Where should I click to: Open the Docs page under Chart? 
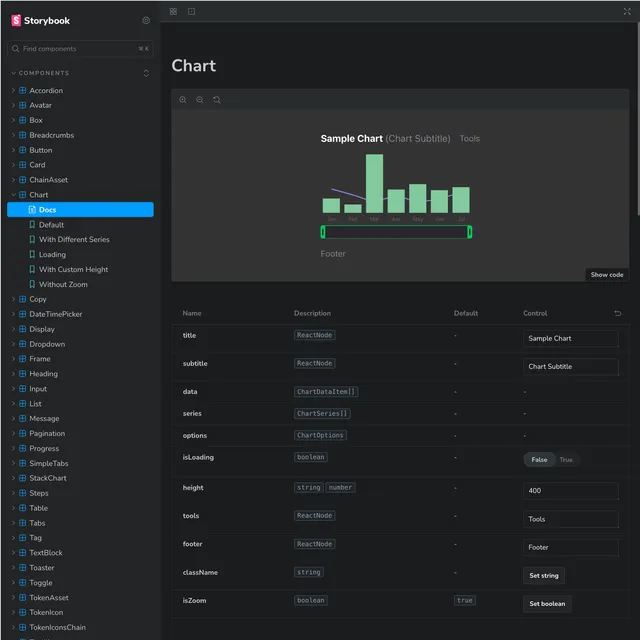(x=80, y=209)
